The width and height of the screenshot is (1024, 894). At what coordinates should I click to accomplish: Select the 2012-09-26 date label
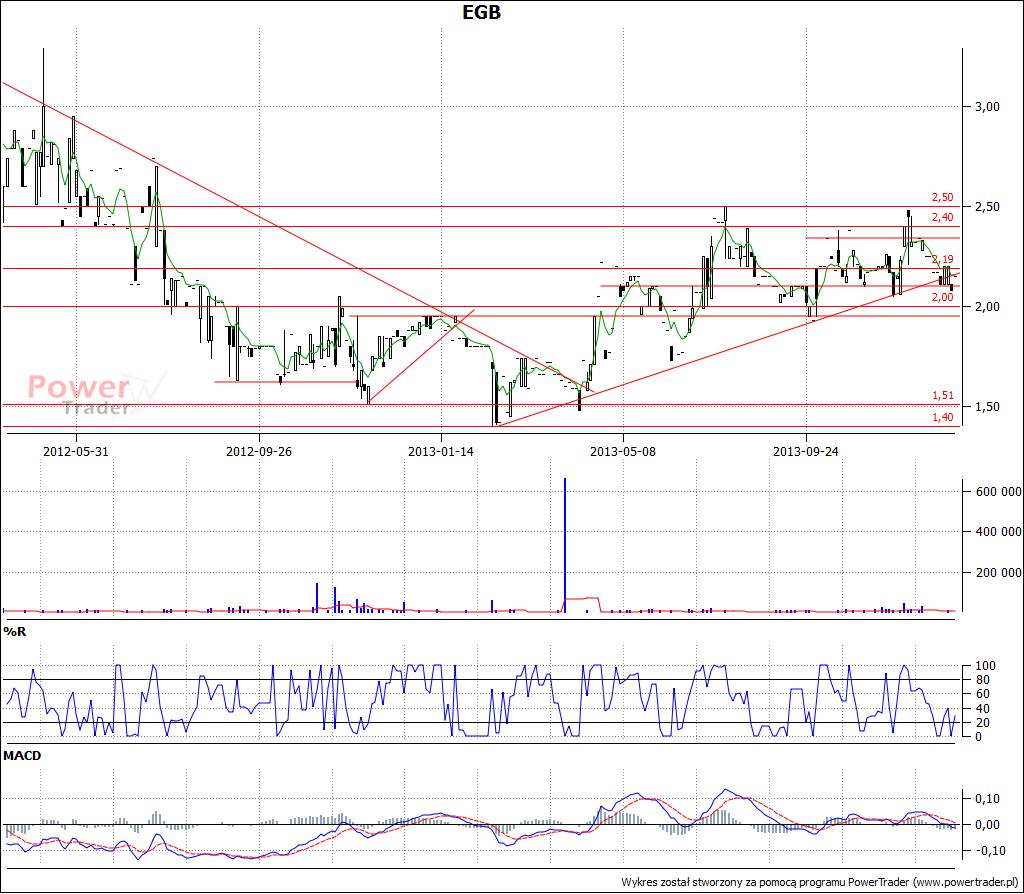258,451
